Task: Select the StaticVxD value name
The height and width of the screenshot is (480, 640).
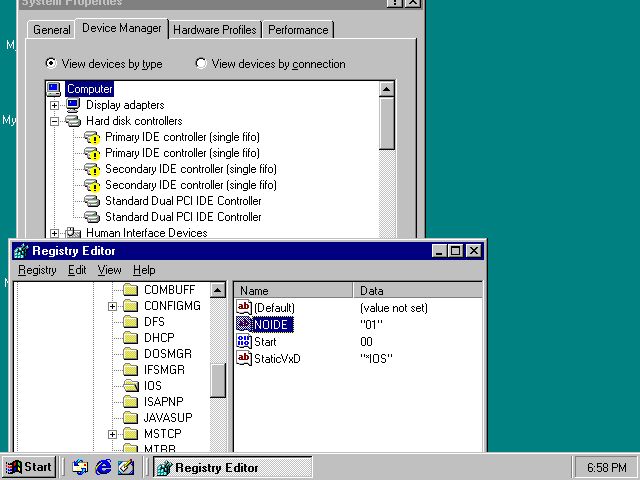Action: [277, 359]
